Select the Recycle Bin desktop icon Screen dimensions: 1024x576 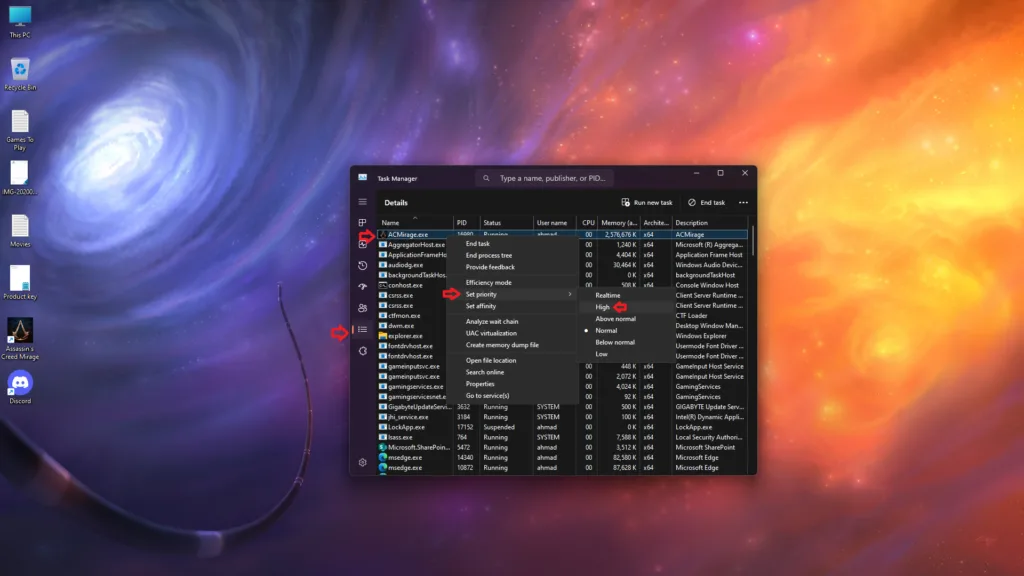(20, 74)
